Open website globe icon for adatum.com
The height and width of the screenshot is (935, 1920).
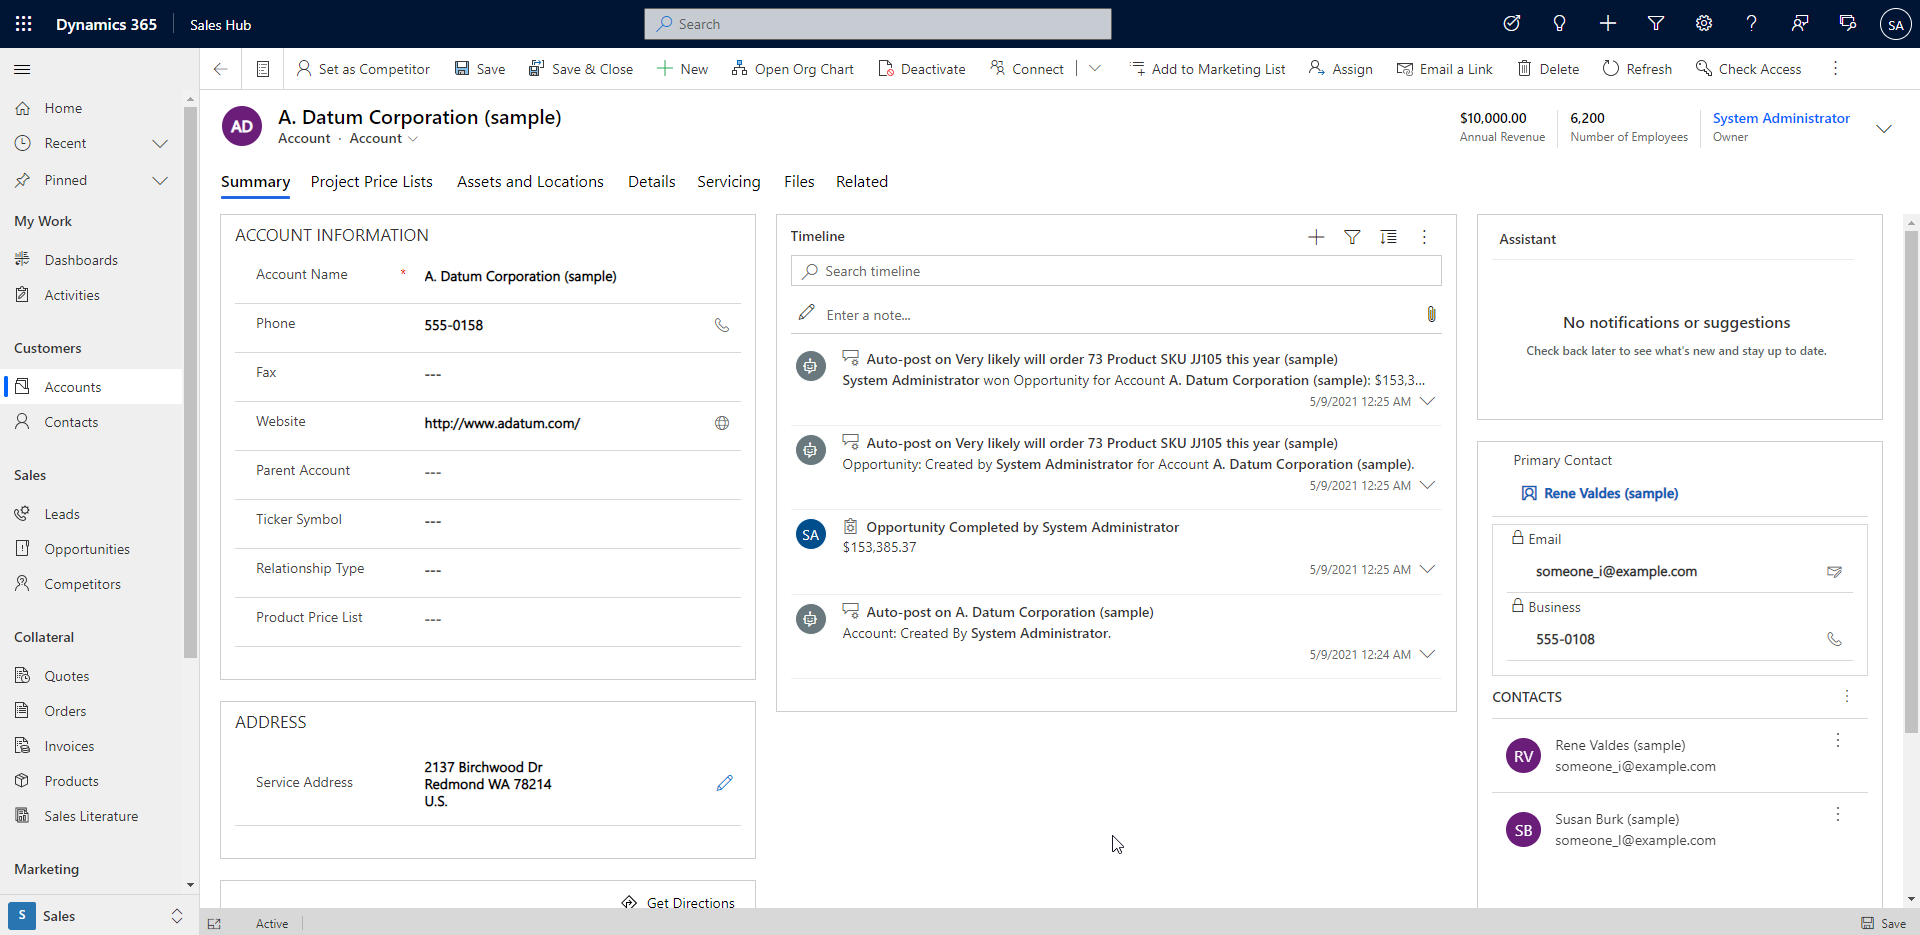pos(722,423)
